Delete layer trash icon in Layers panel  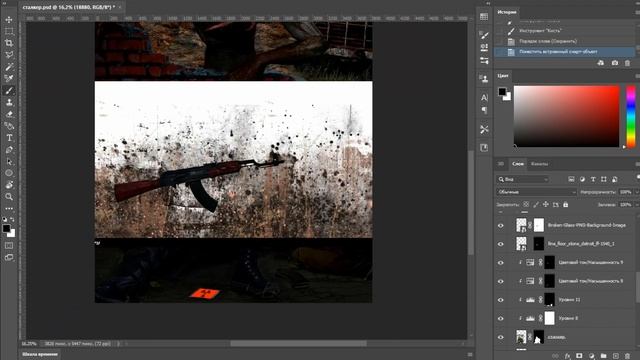pyautogui.click(x=627, y=356)
